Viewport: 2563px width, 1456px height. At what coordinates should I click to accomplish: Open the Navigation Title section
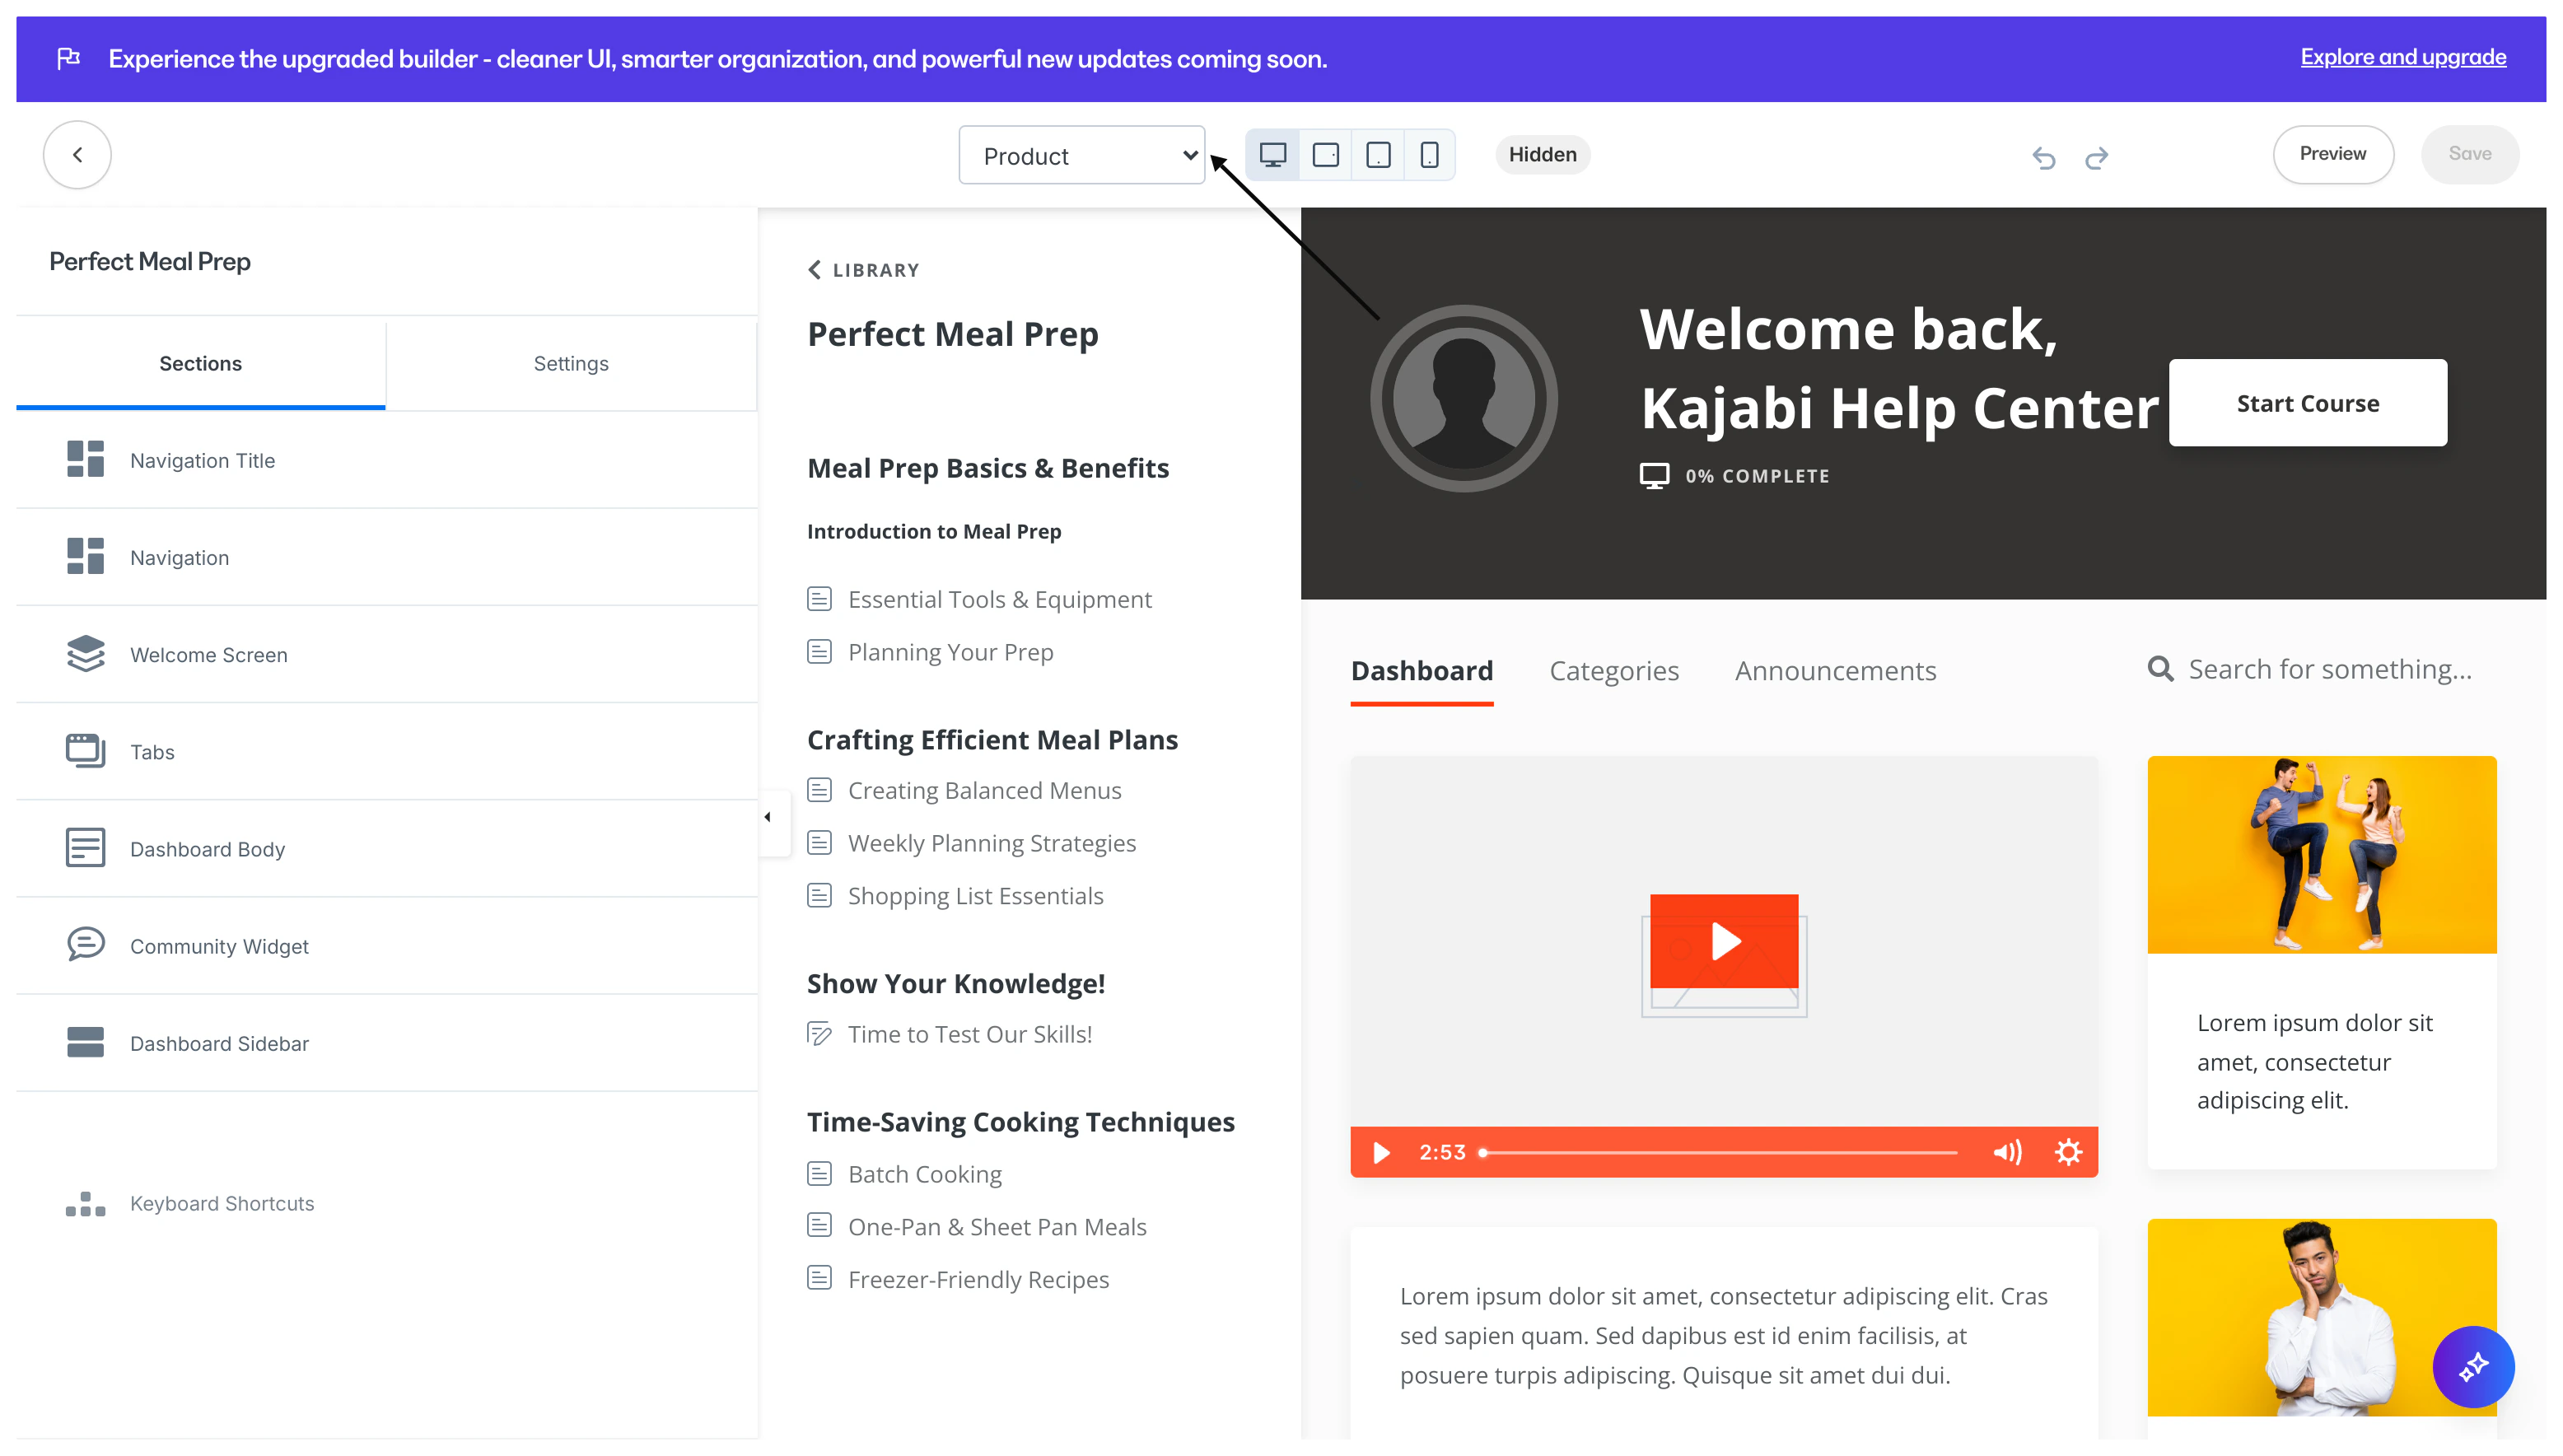click(x=387, y=460)
